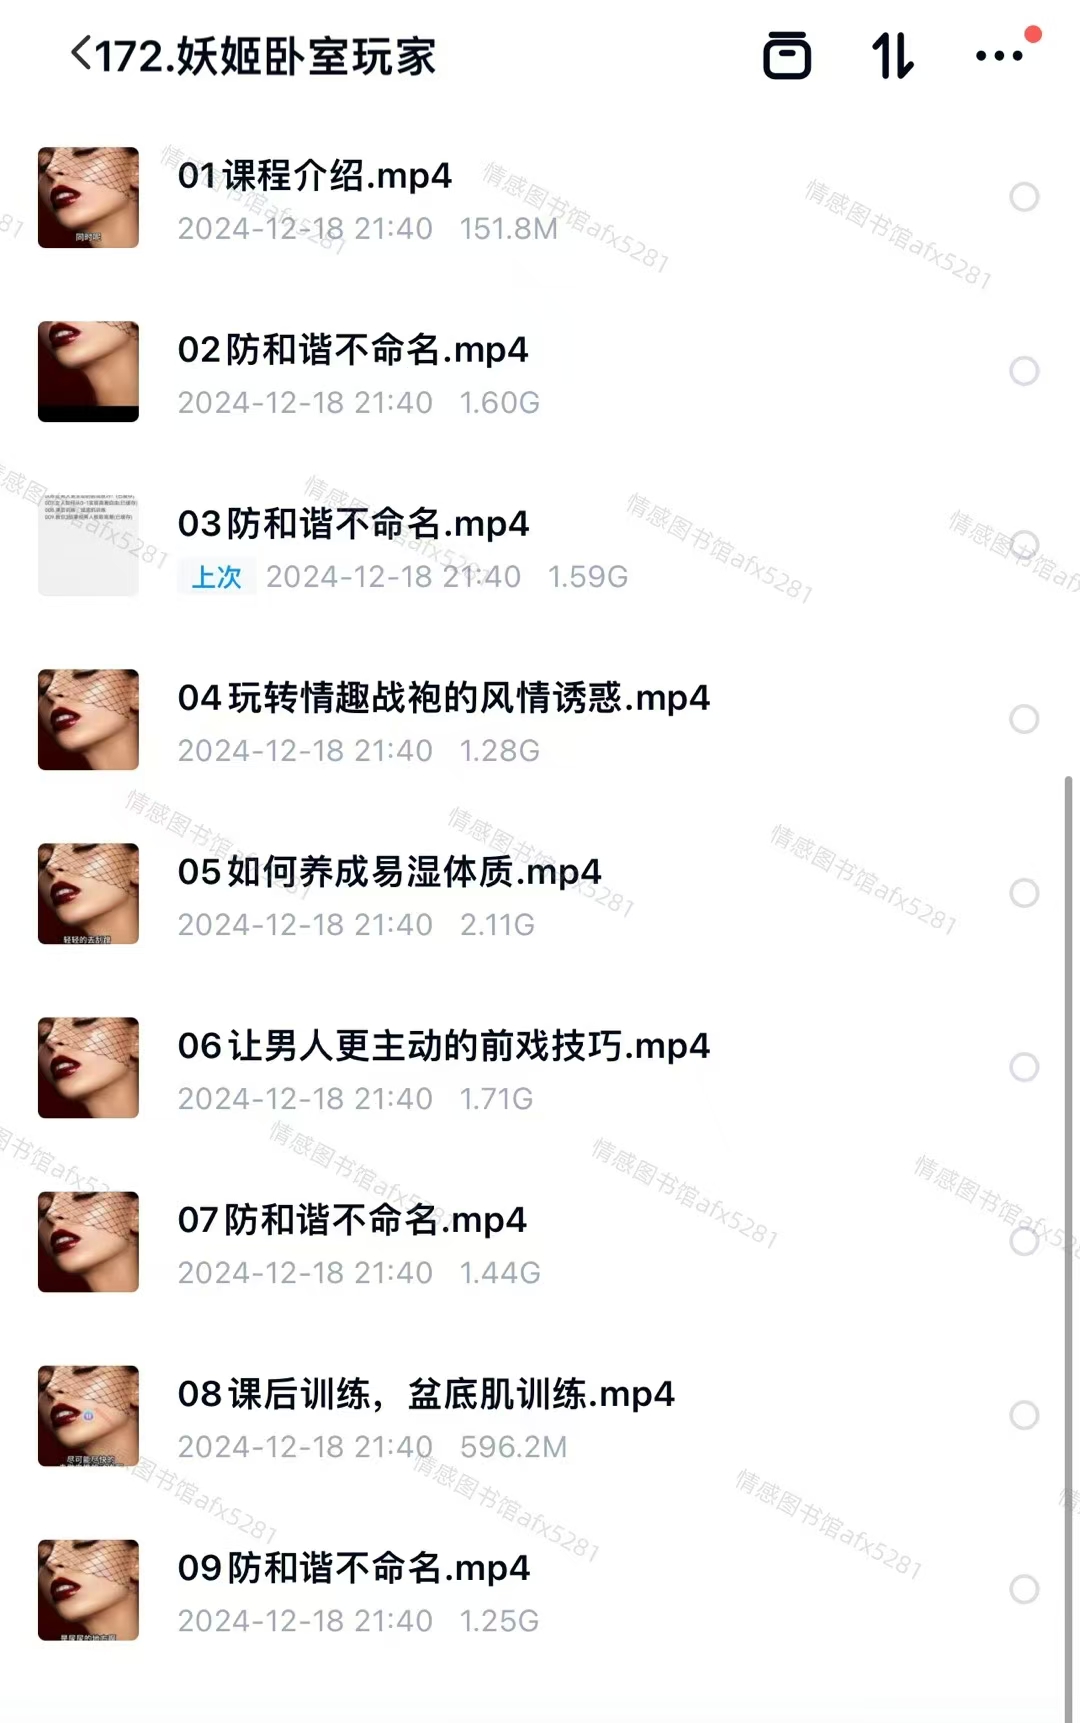This screenshot has width=1080, height=1723.
Task: Tap the 上次 tag on the 03 file
Action: pos(217,577)
